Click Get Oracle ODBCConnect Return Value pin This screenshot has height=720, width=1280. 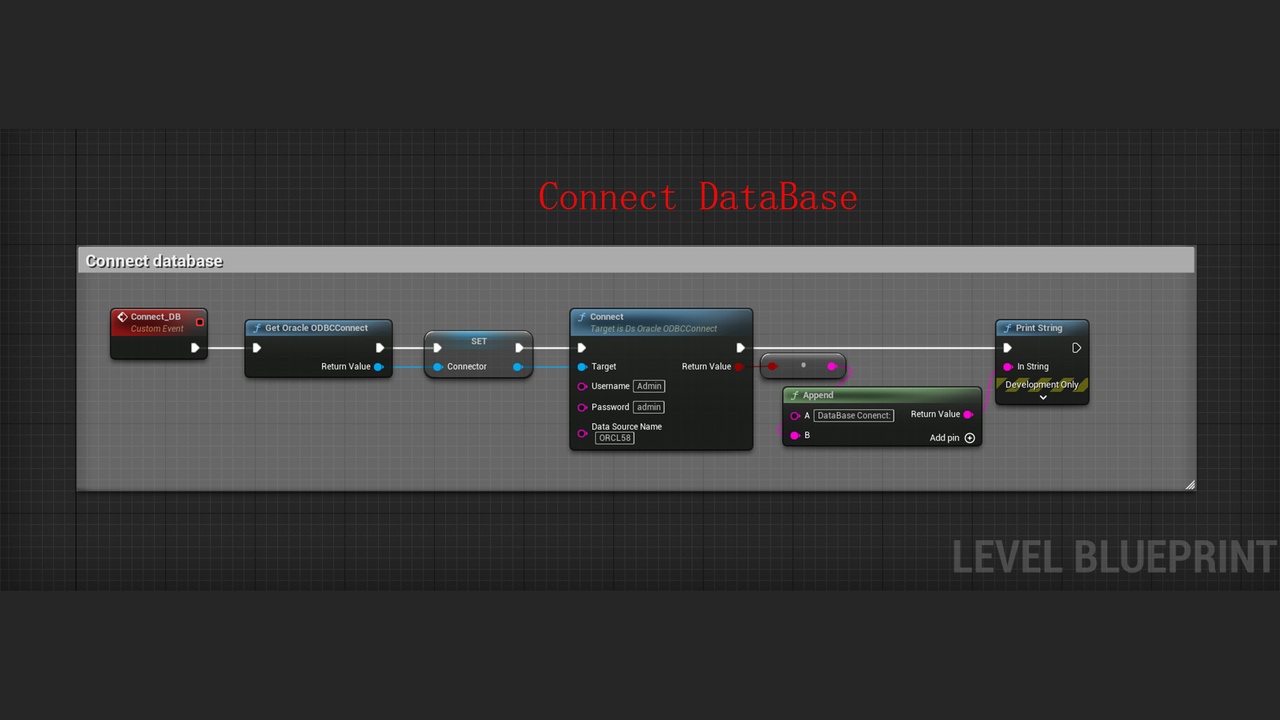(x=379, y=367)
